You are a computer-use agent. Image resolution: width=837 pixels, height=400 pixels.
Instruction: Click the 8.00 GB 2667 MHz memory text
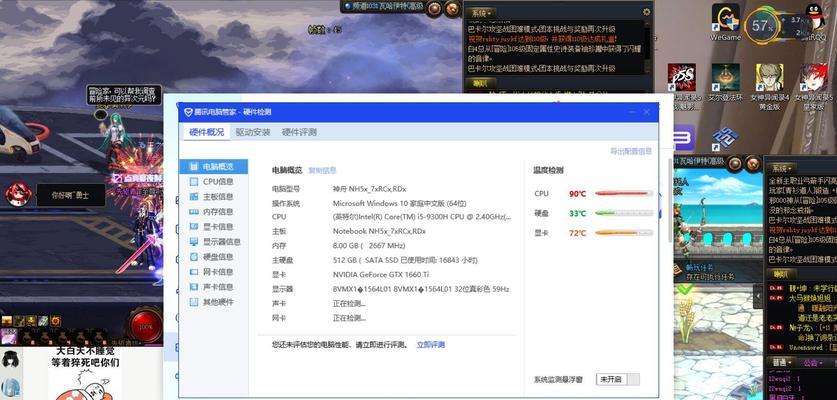369,246
